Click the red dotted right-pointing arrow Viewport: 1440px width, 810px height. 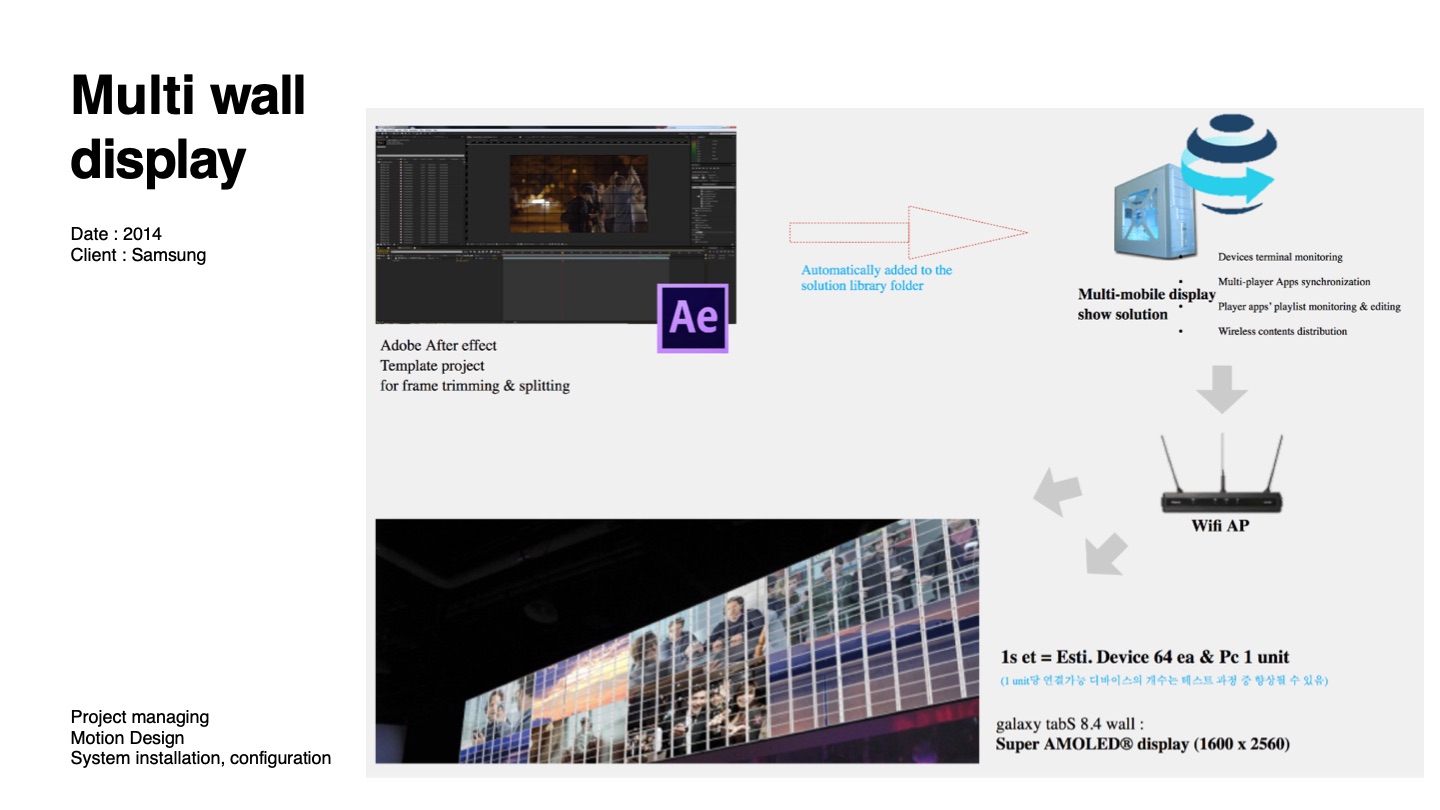tap(908, 232)
